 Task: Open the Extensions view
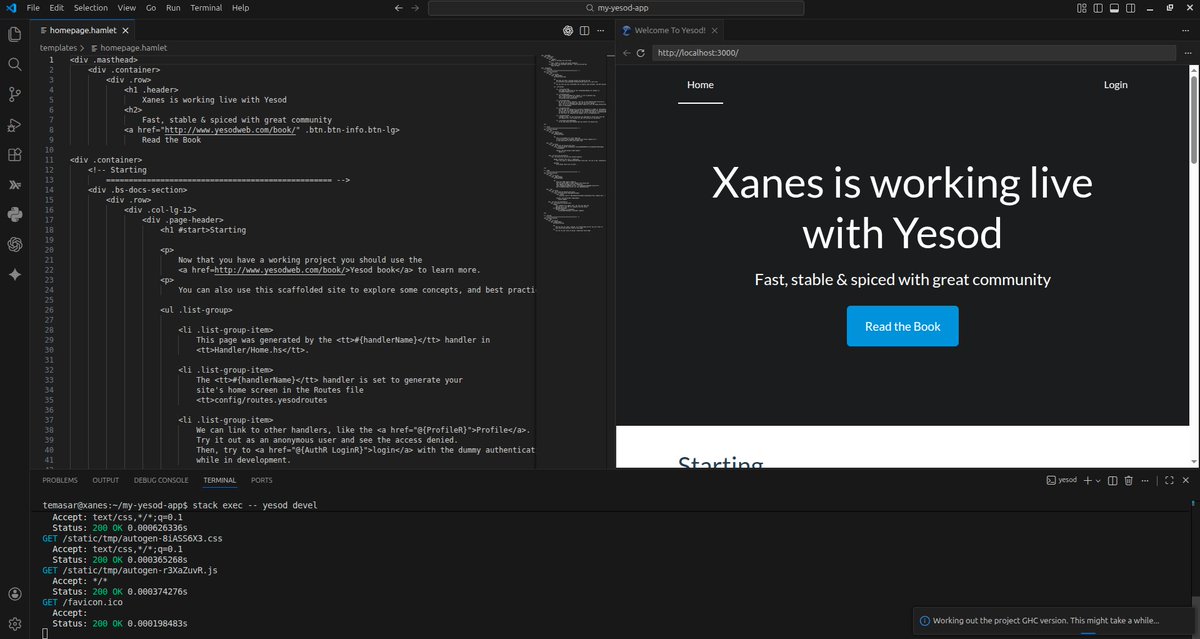click(14, 155)
